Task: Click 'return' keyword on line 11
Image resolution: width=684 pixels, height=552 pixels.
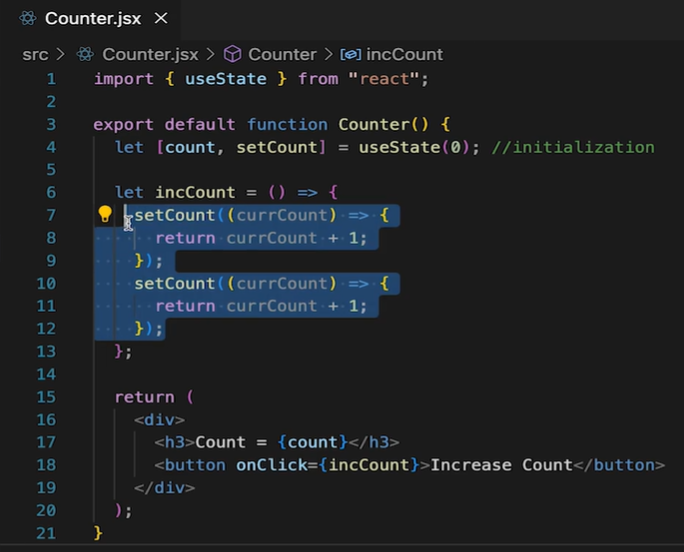Action: pos(185,306)
